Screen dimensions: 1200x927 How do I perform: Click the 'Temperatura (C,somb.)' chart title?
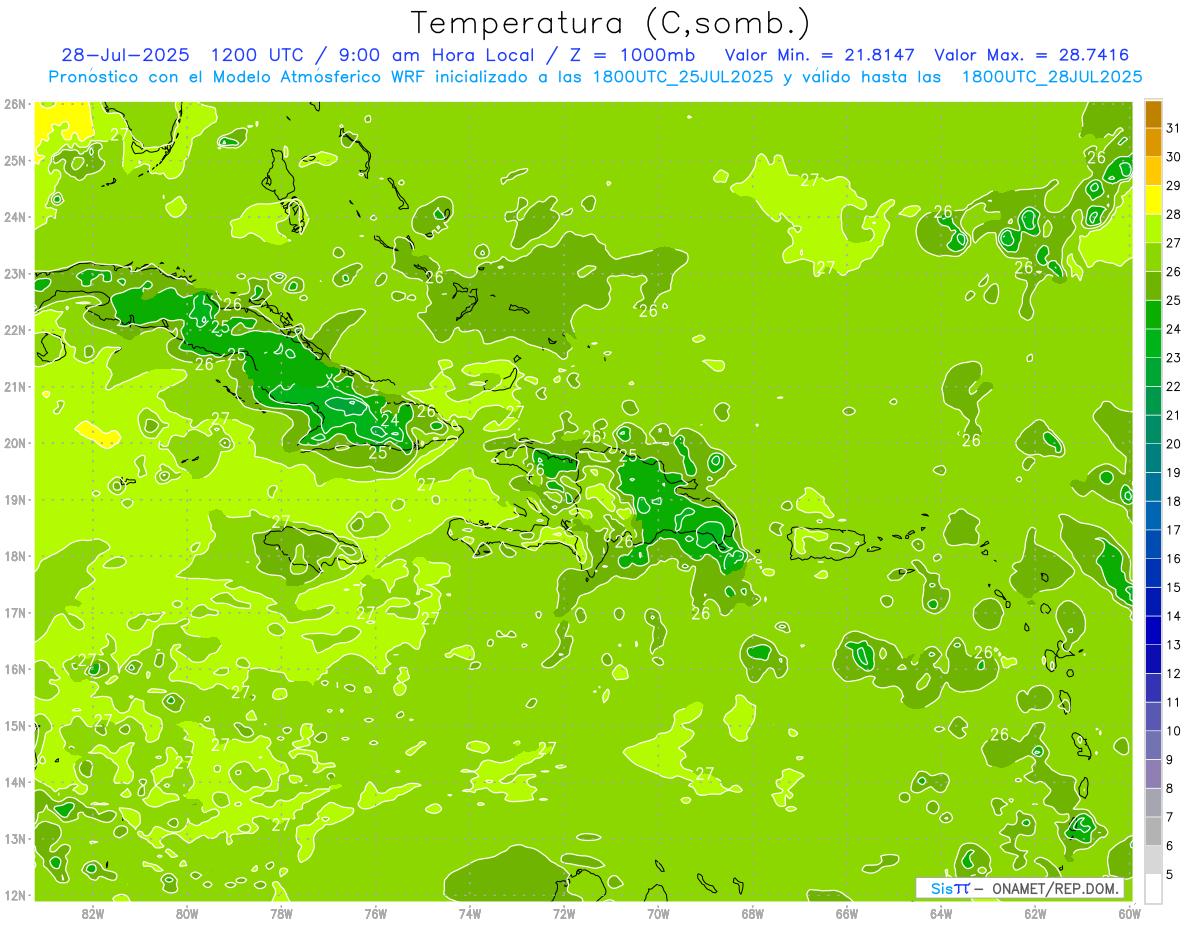point(609,23)
